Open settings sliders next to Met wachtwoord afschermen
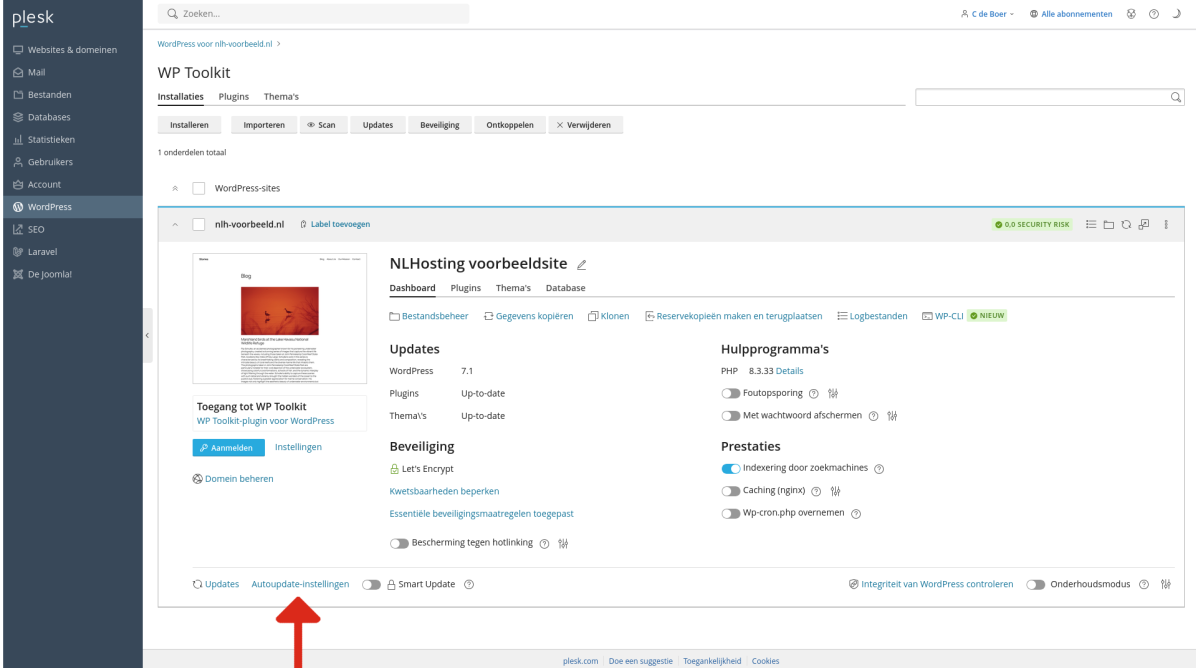Image resolution: width=1196 pixels, height=668 pixels. 892,416
